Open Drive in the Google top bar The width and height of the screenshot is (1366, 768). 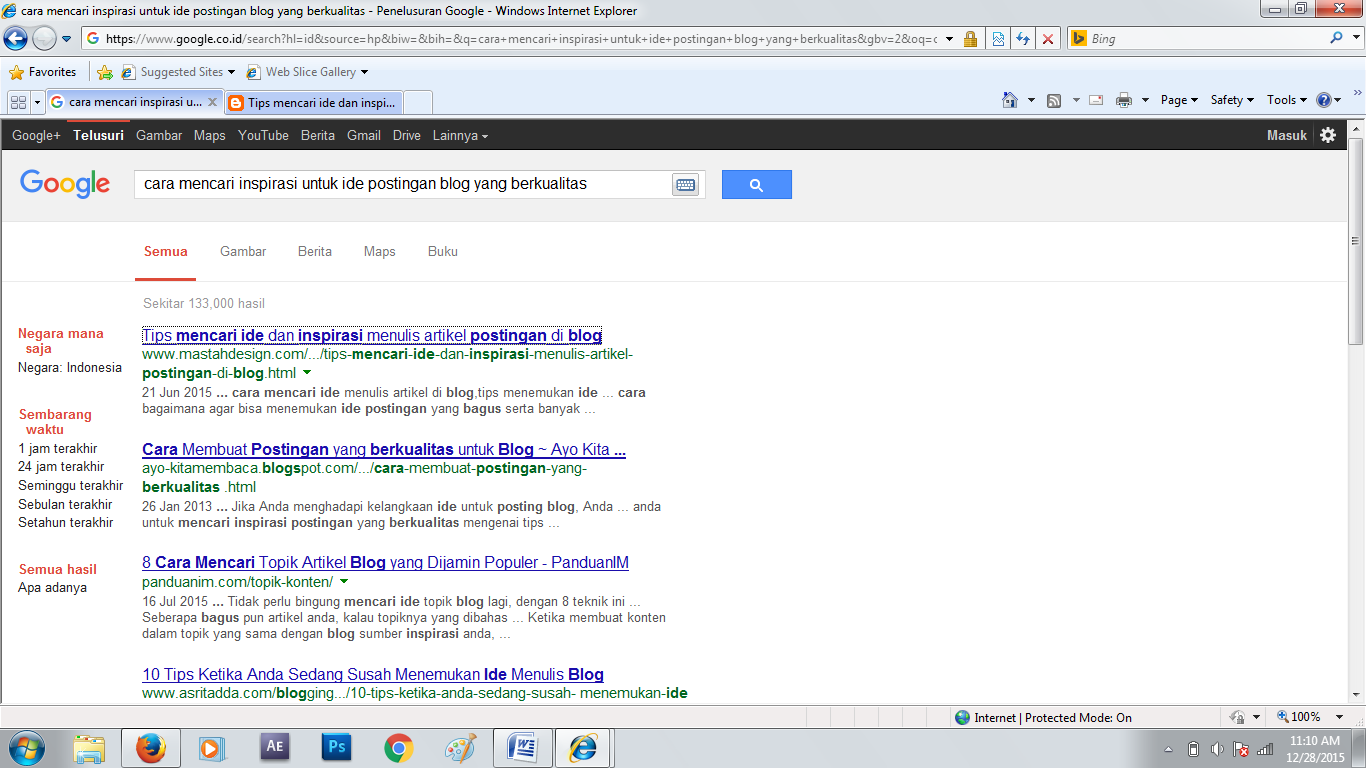[407, 135]
